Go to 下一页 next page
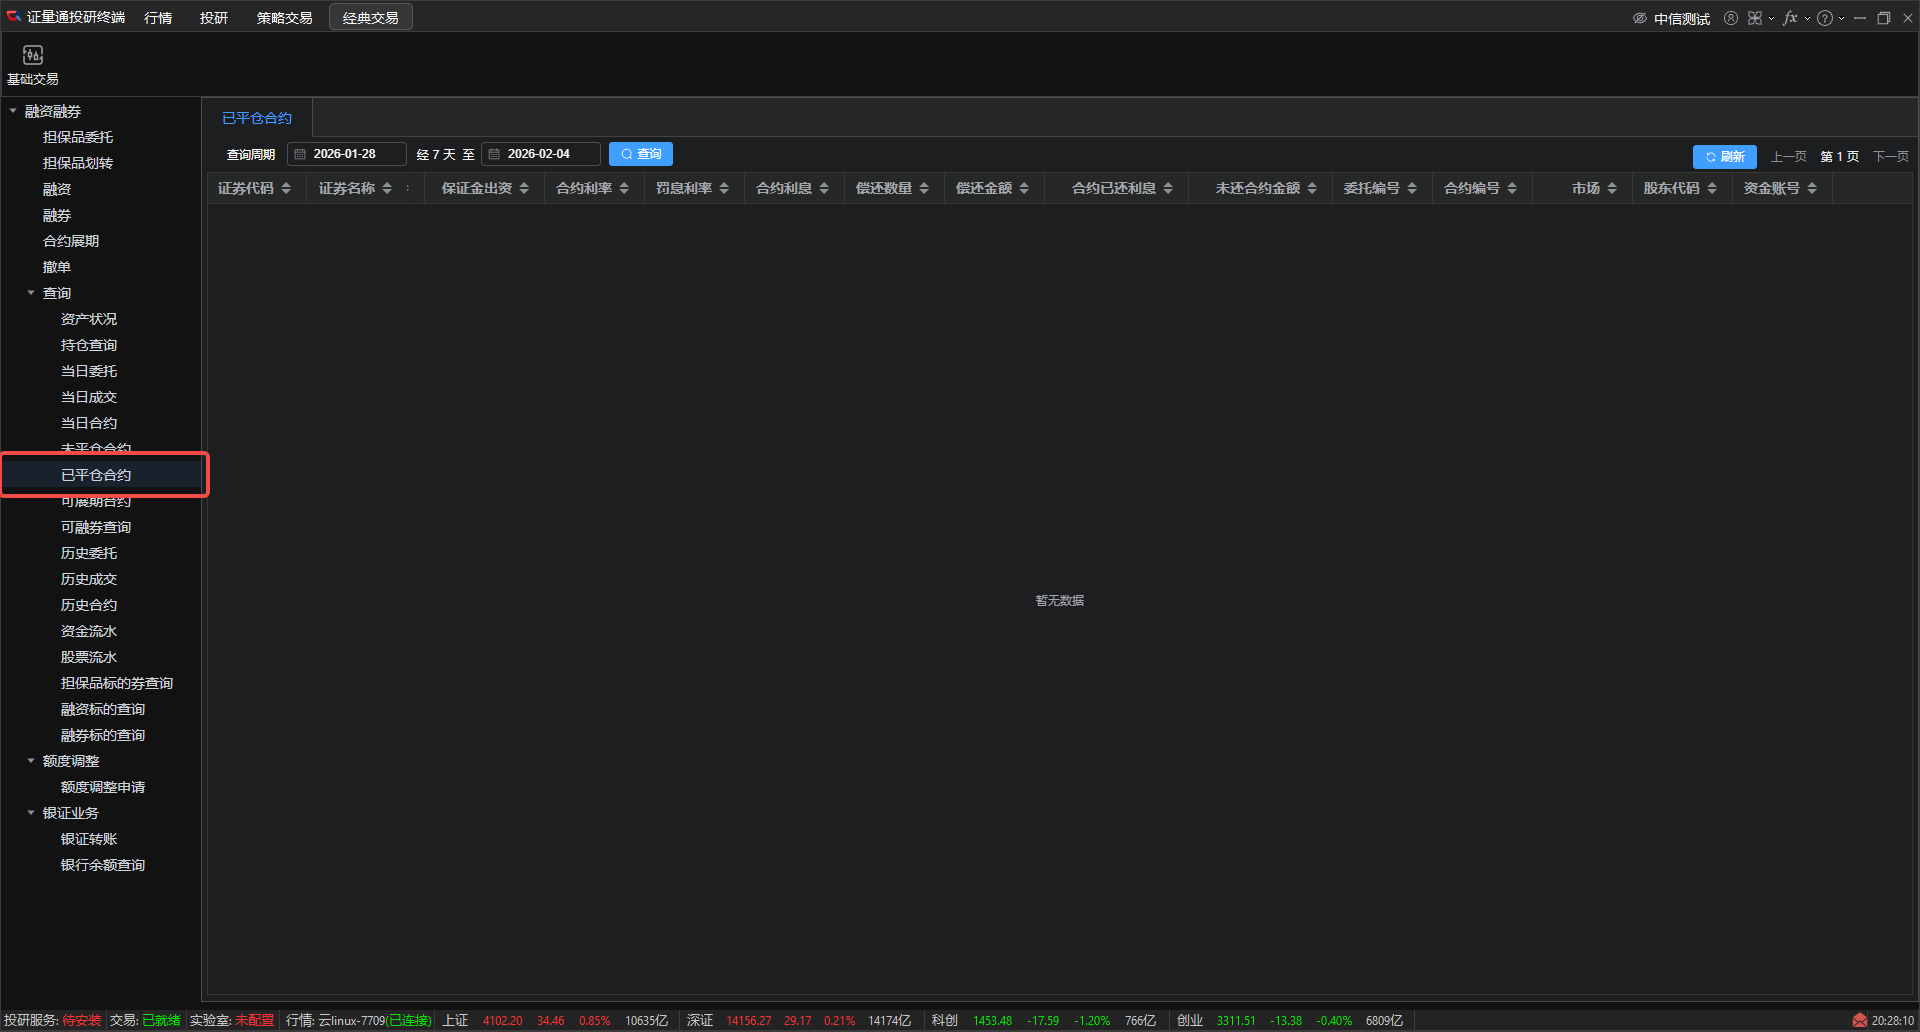This screenshot has height=1032, width=1920. (1890, 156)
